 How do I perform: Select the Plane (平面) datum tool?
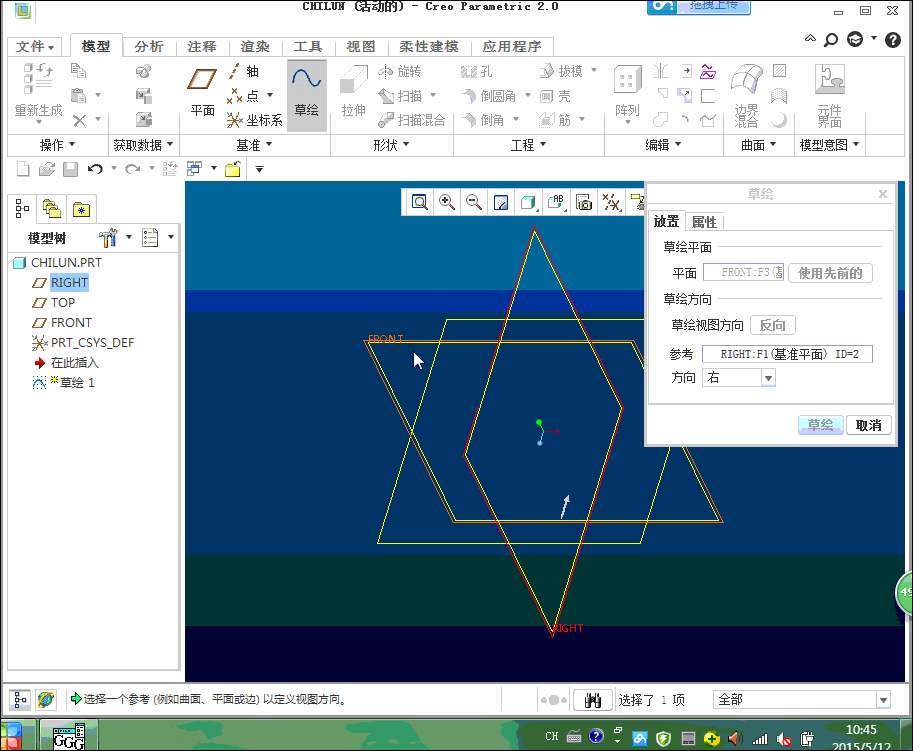coord(202,90)
